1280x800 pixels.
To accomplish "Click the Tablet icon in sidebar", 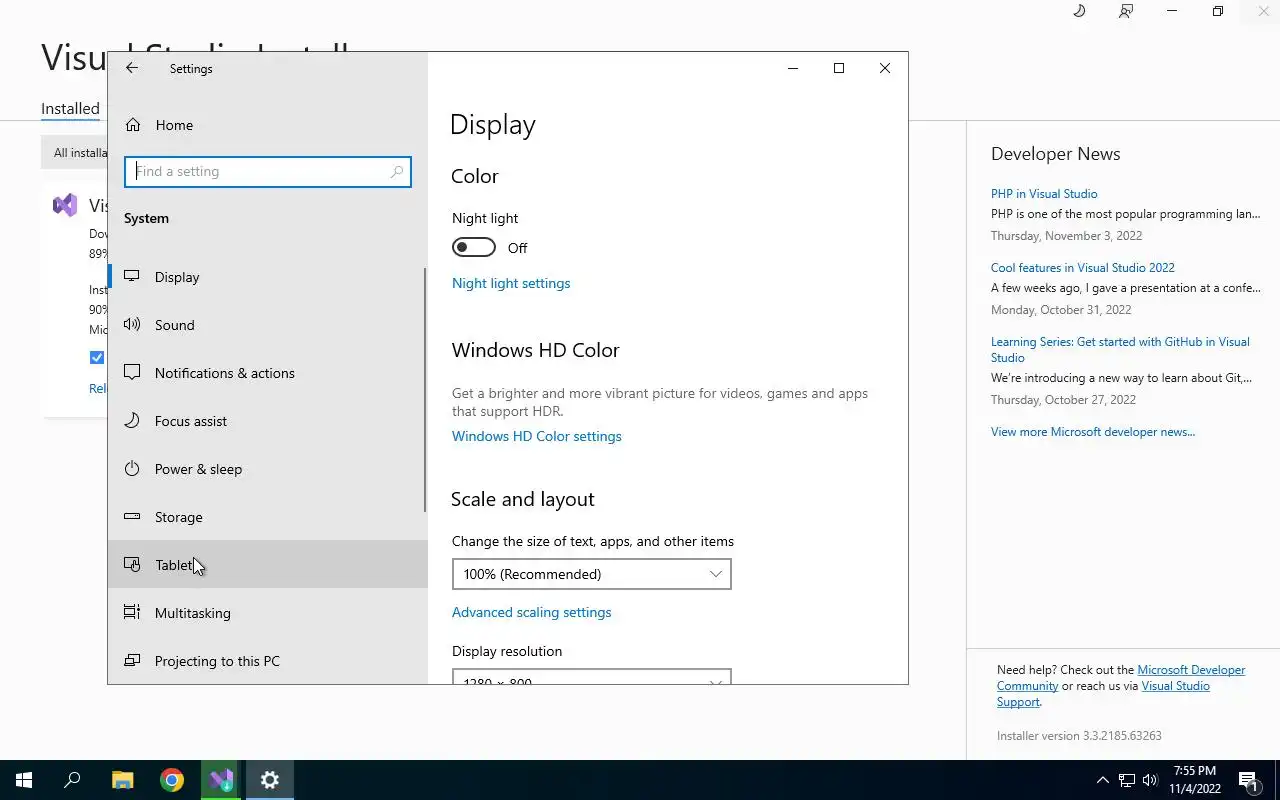I will pyautogui.click(x=132, y=564).
